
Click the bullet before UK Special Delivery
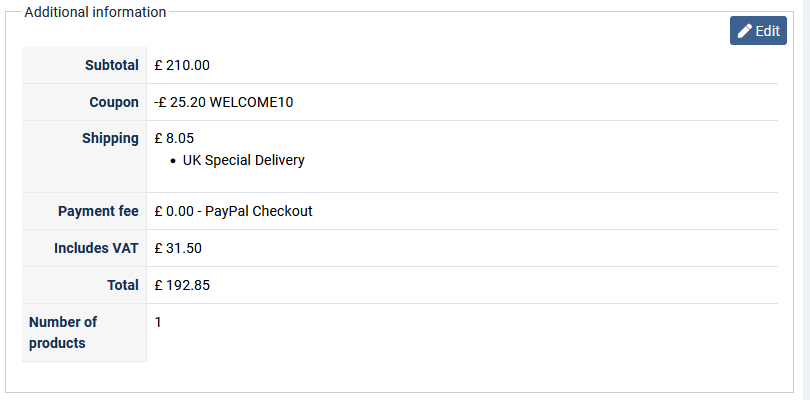point(173,160)
